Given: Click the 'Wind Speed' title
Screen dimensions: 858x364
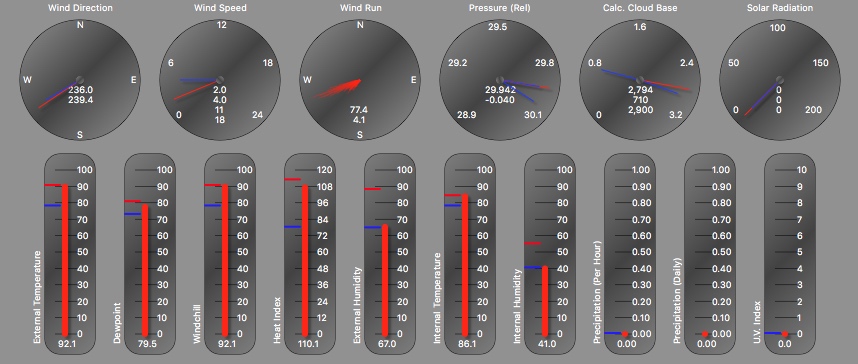Looking at the screenshot, I should coord(220,8).
